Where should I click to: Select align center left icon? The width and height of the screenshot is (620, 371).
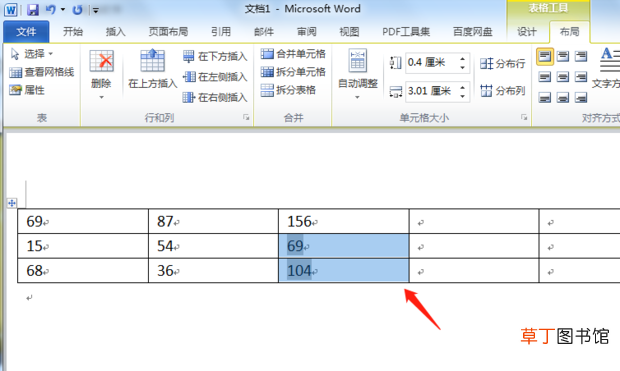(545, 77)
